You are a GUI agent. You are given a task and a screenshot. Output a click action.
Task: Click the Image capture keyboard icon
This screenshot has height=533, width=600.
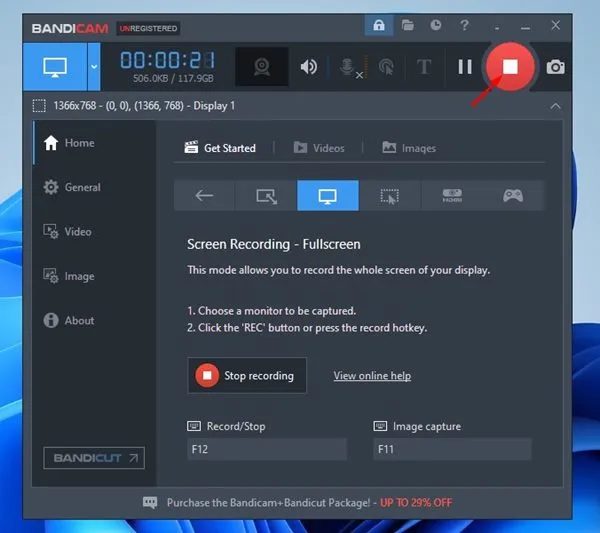(x=380, y=426)
